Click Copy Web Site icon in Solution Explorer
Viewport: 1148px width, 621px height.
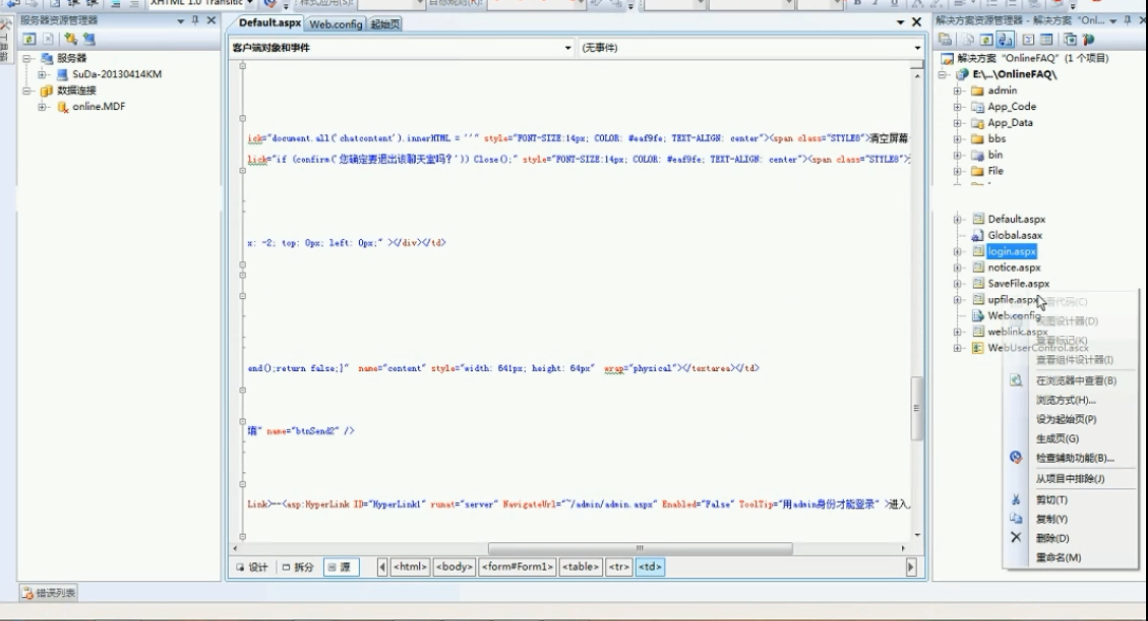[x=1070, y=40]
